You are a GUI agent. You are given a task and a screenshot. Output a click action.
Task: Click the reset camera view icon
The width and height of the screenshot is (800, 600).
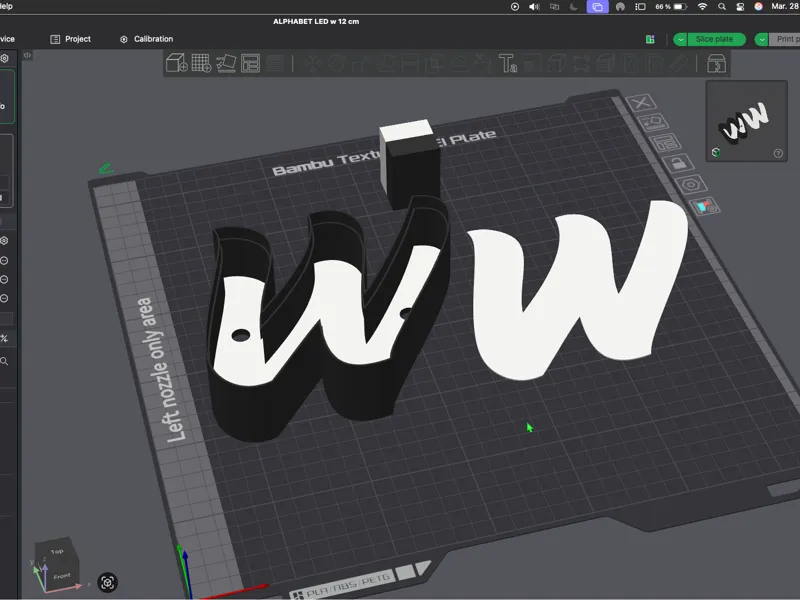point(107,582)
